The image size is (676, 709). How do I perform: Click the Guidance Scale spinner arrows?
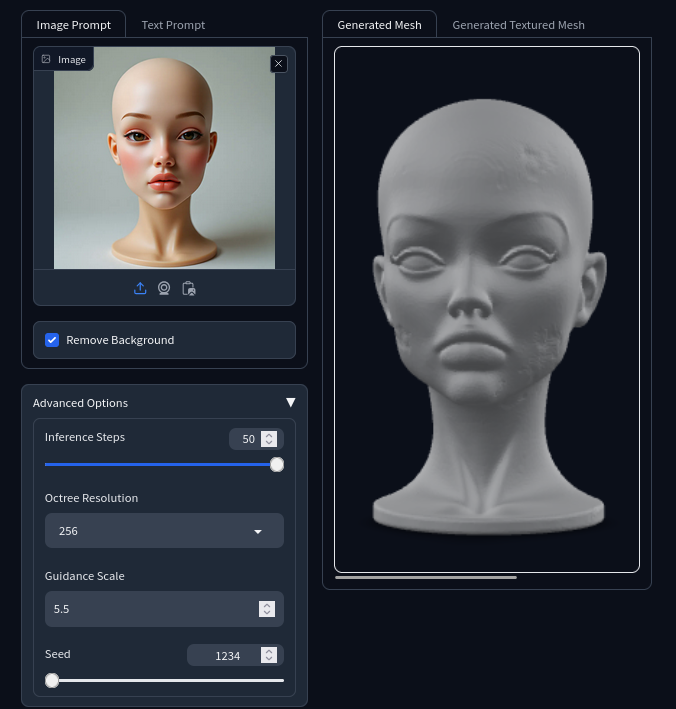tap(267, 609)
